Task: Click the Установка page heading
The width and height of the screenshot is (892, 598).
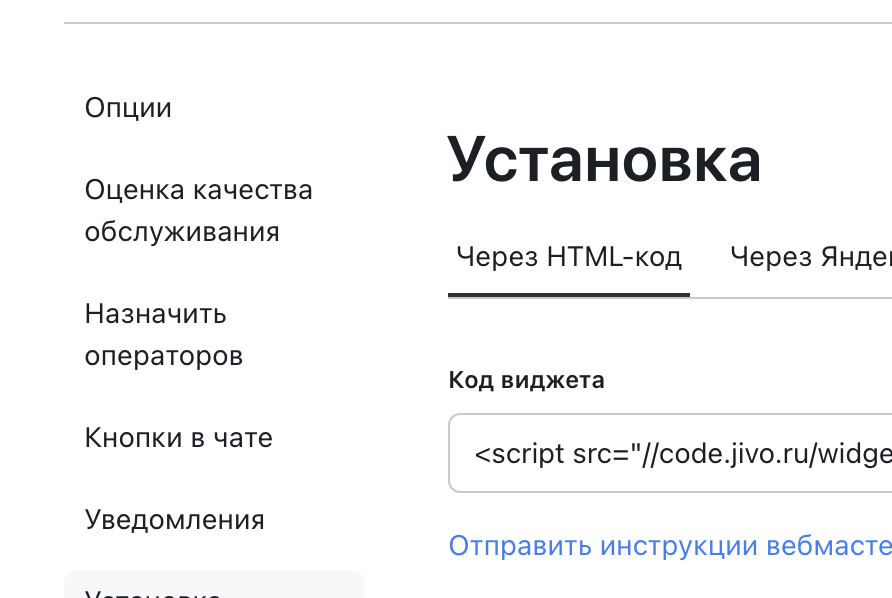Action: 604,160
